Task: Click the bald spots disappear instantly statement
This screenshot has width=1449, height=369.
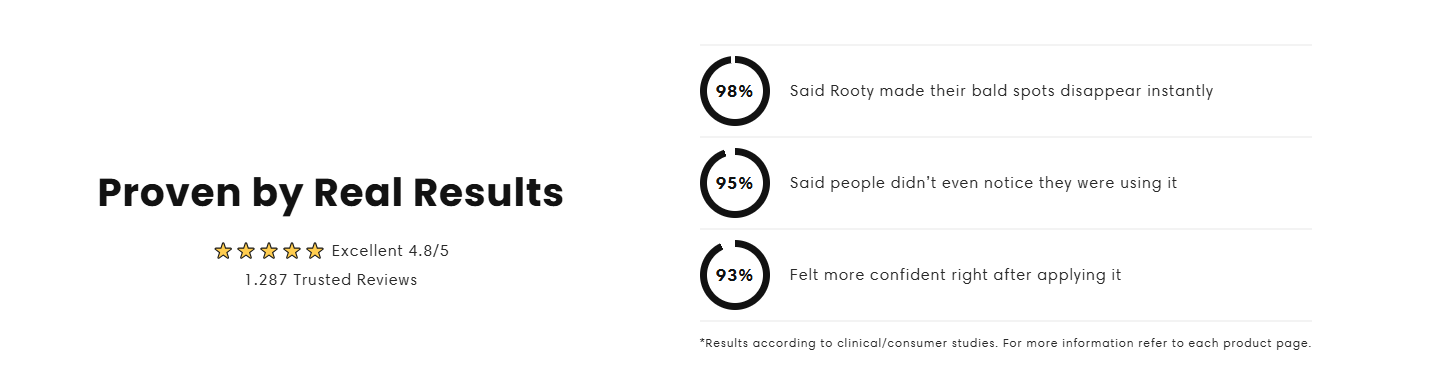Action: [x=1001, y=91]
